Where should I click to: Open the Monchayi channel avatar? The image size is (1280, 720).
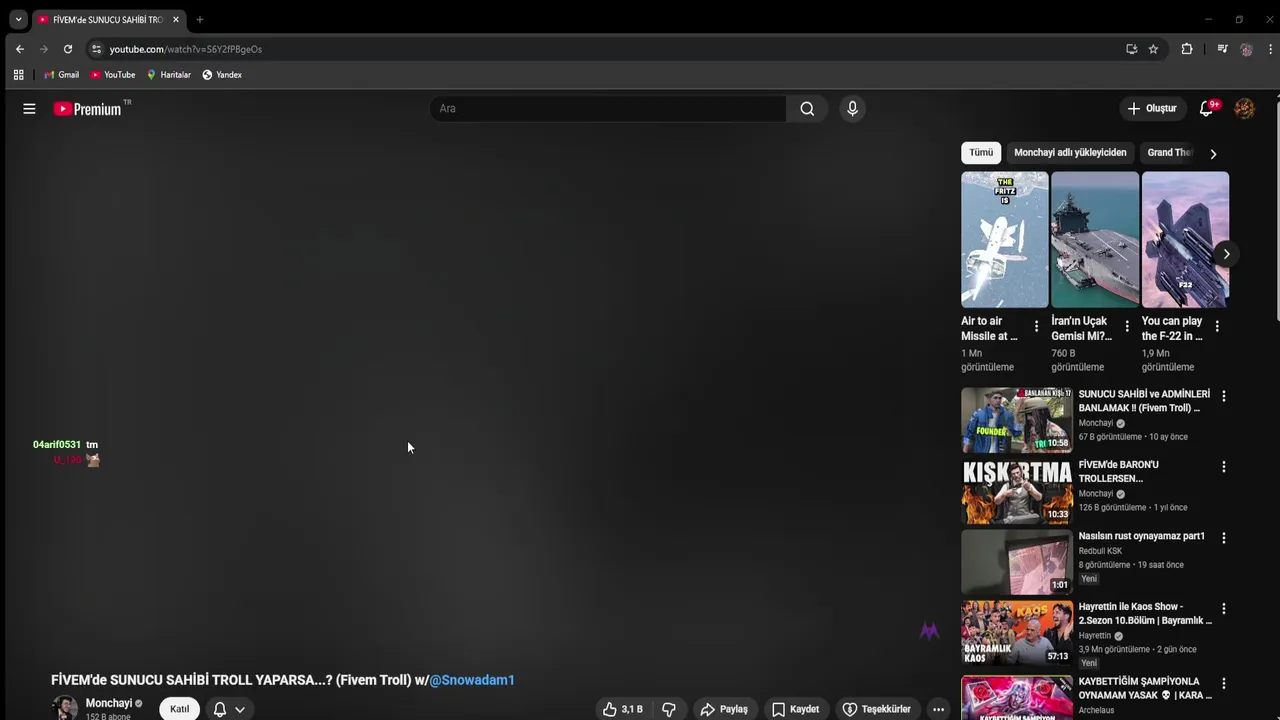(x=65, y=708)
